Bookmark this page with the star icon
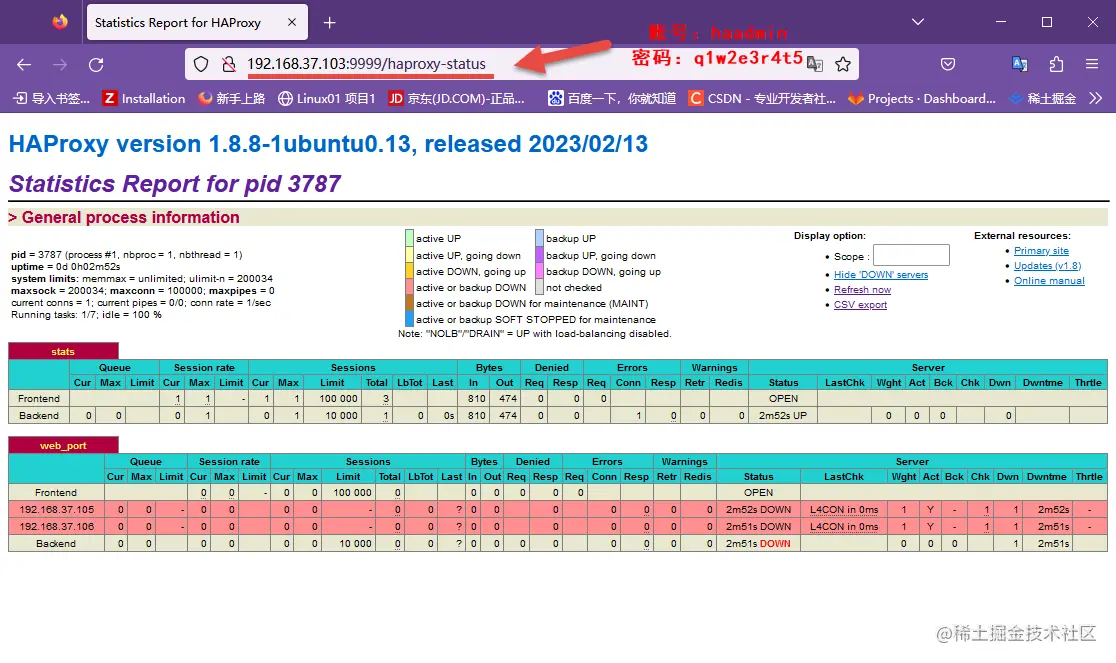The width and height of the screenshot is (1116, 663). pyautogui.click(x=843, y=64)
